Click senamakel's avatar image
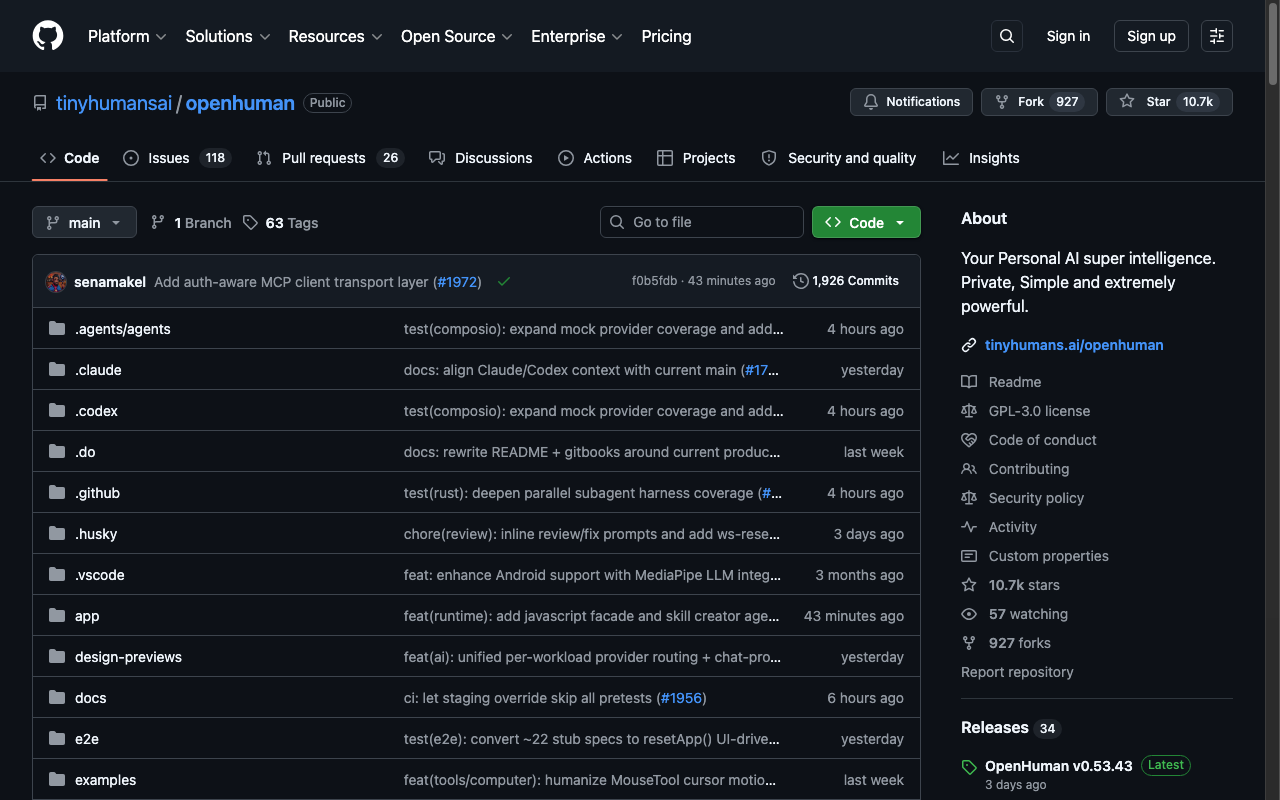 click(56, 282)
